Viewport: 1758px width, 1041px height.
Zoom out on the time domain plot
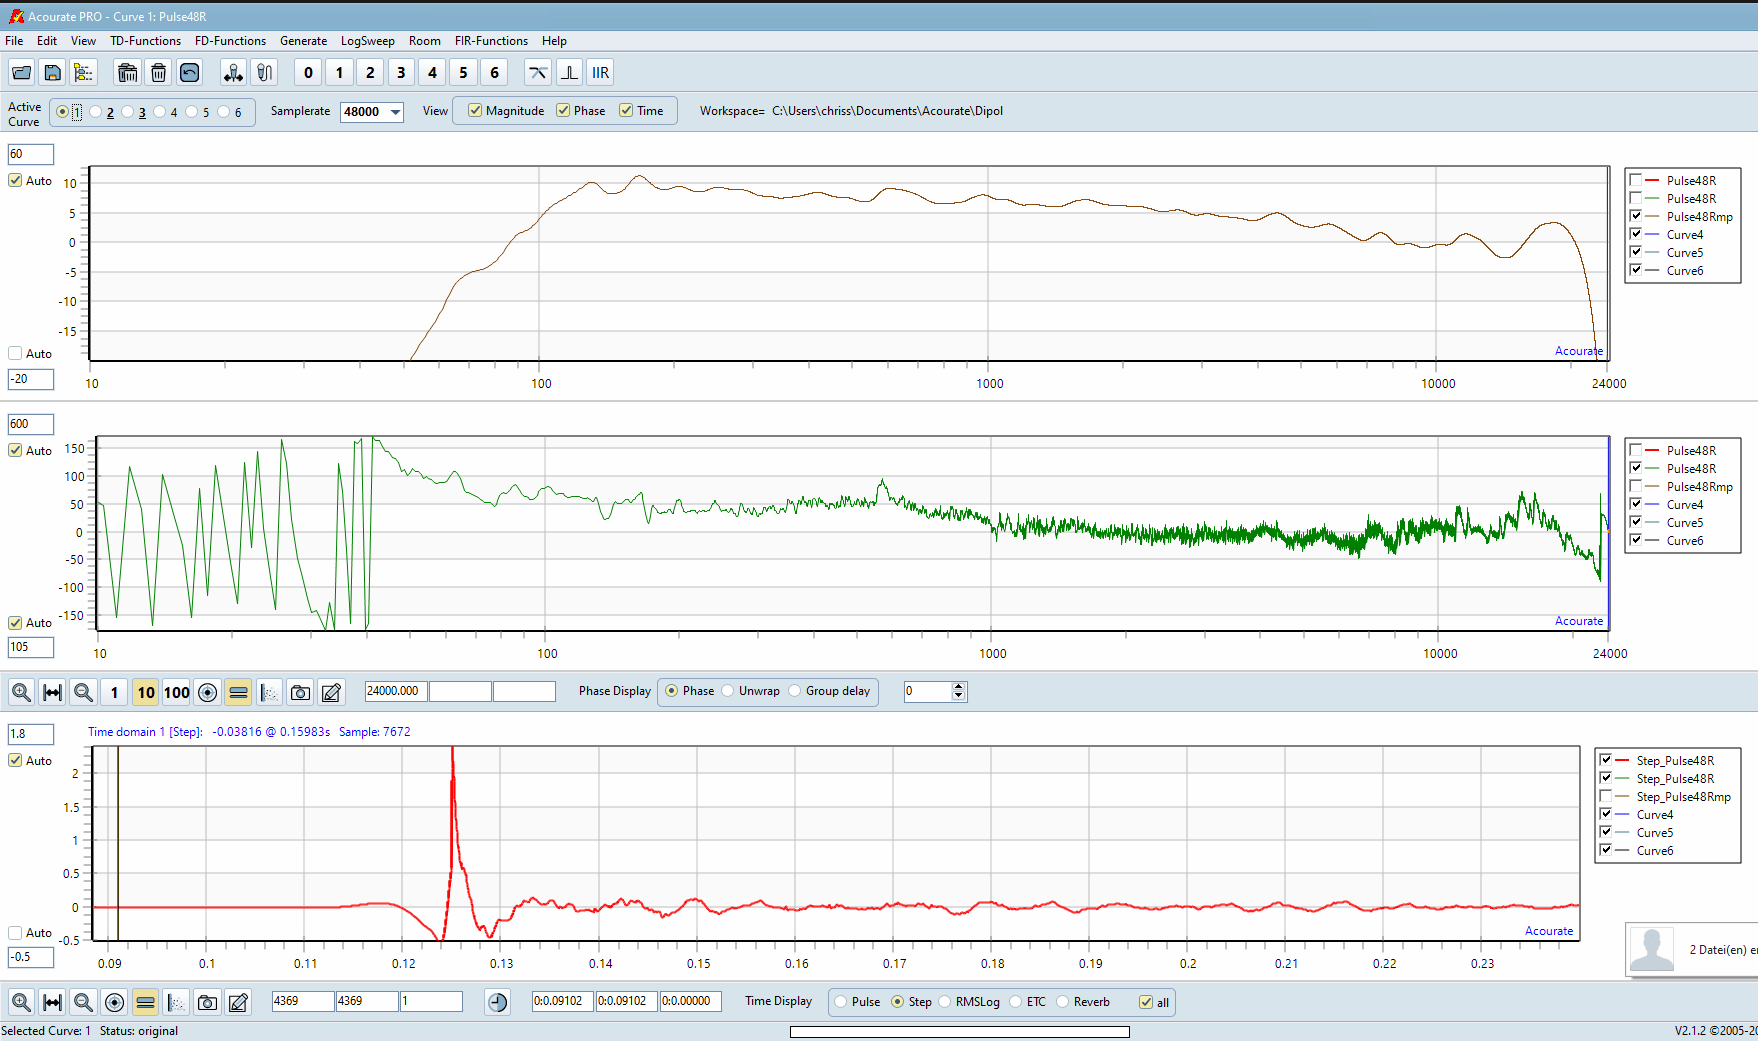(83, 1002)
